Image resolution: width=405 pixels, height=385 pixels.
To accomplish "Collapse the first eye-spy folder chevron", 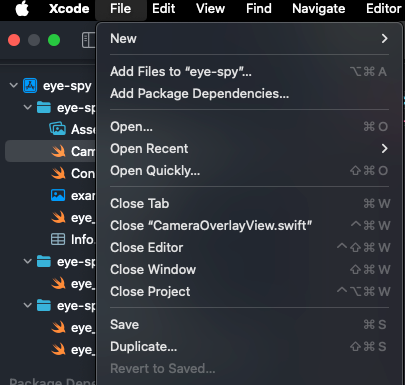I will tap(28, 107).
